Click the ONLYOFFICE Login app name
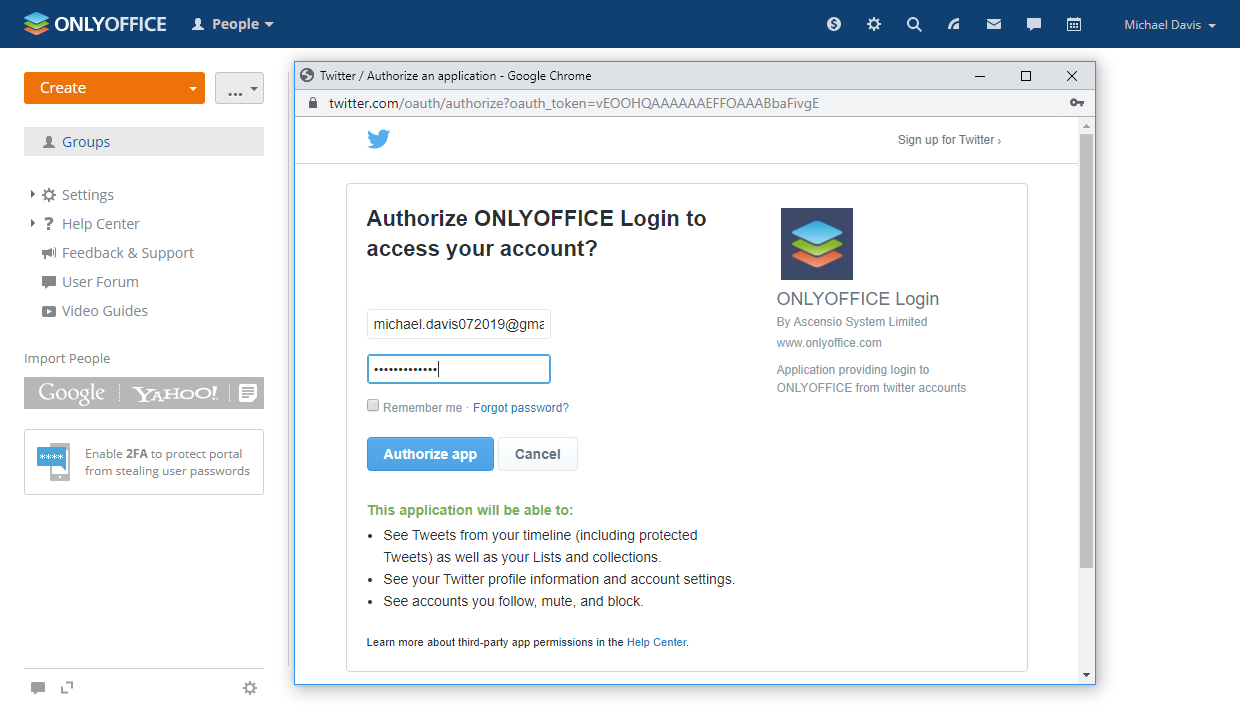This screenshot has width=1240, height=708. pos(858,299)
